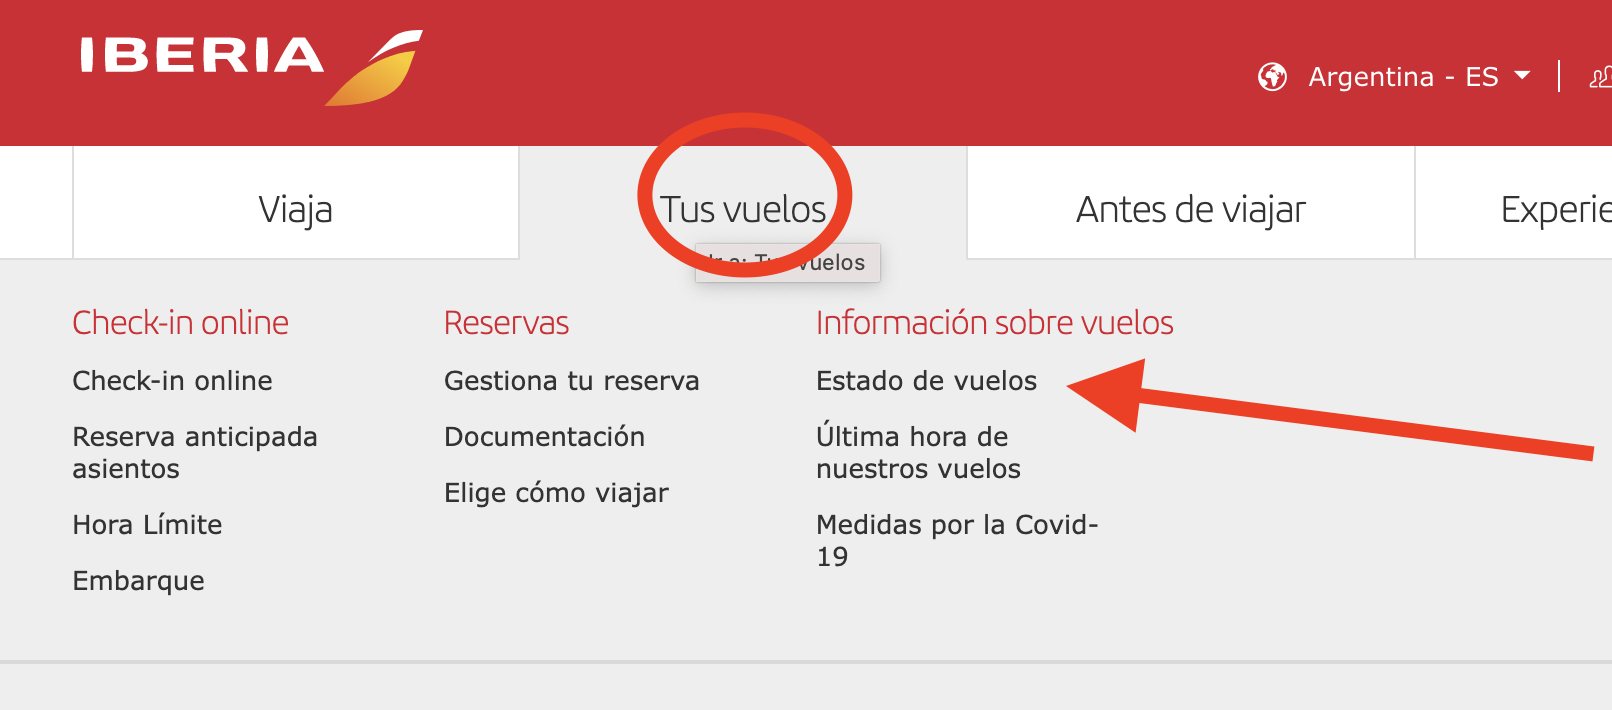The width and height of the screenshot is (1612, 710).
Task: Open Elige cómo viajar link
Action: click(x=556, y=493)
